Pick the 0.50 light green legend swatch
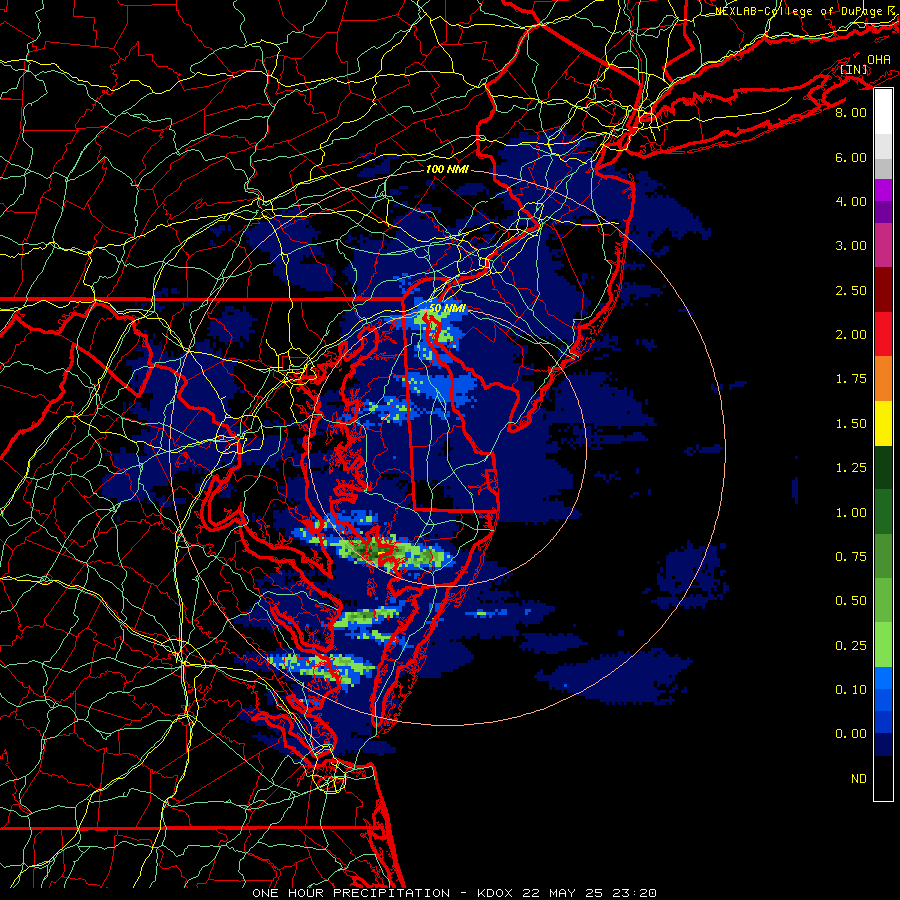900x900 pixels. coord(883,600)
